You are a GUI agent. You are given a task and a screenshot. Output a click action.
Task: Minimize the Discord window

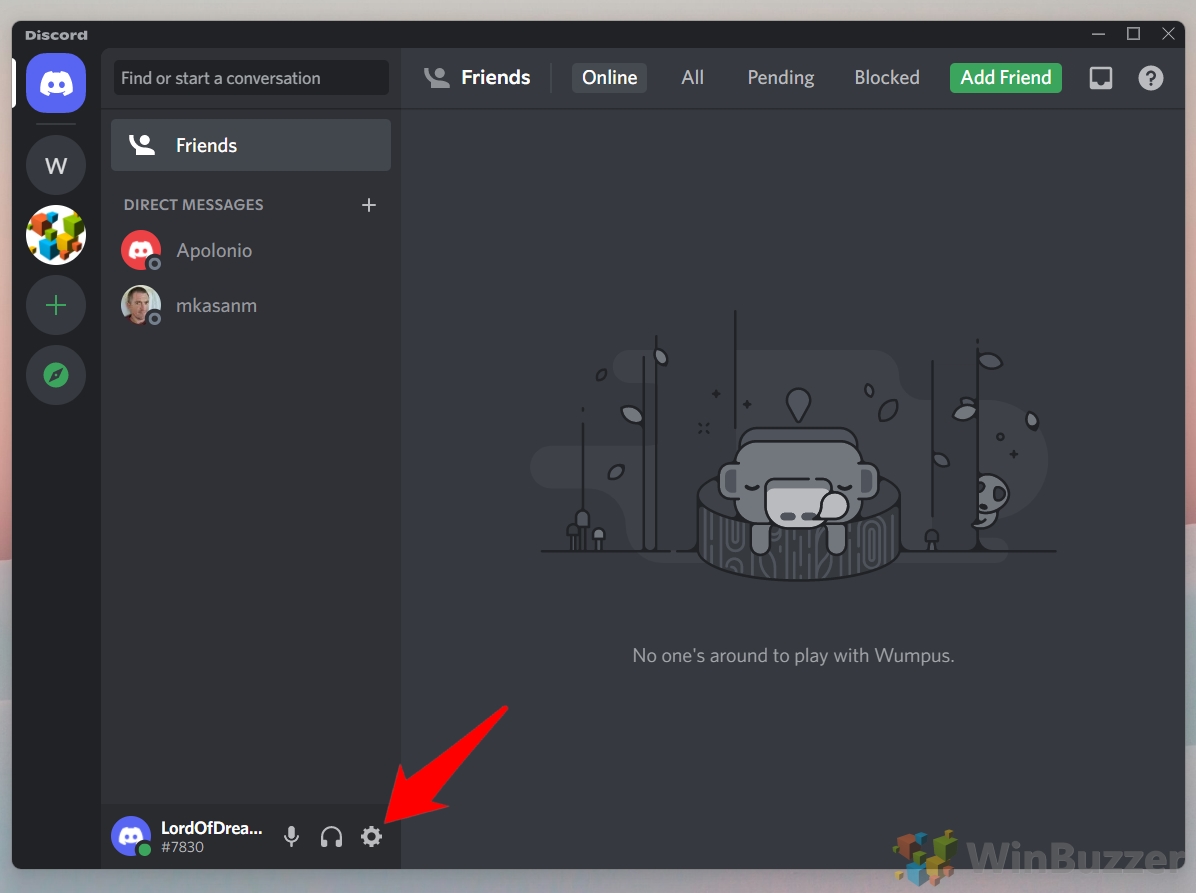[x=1098, y=34]
